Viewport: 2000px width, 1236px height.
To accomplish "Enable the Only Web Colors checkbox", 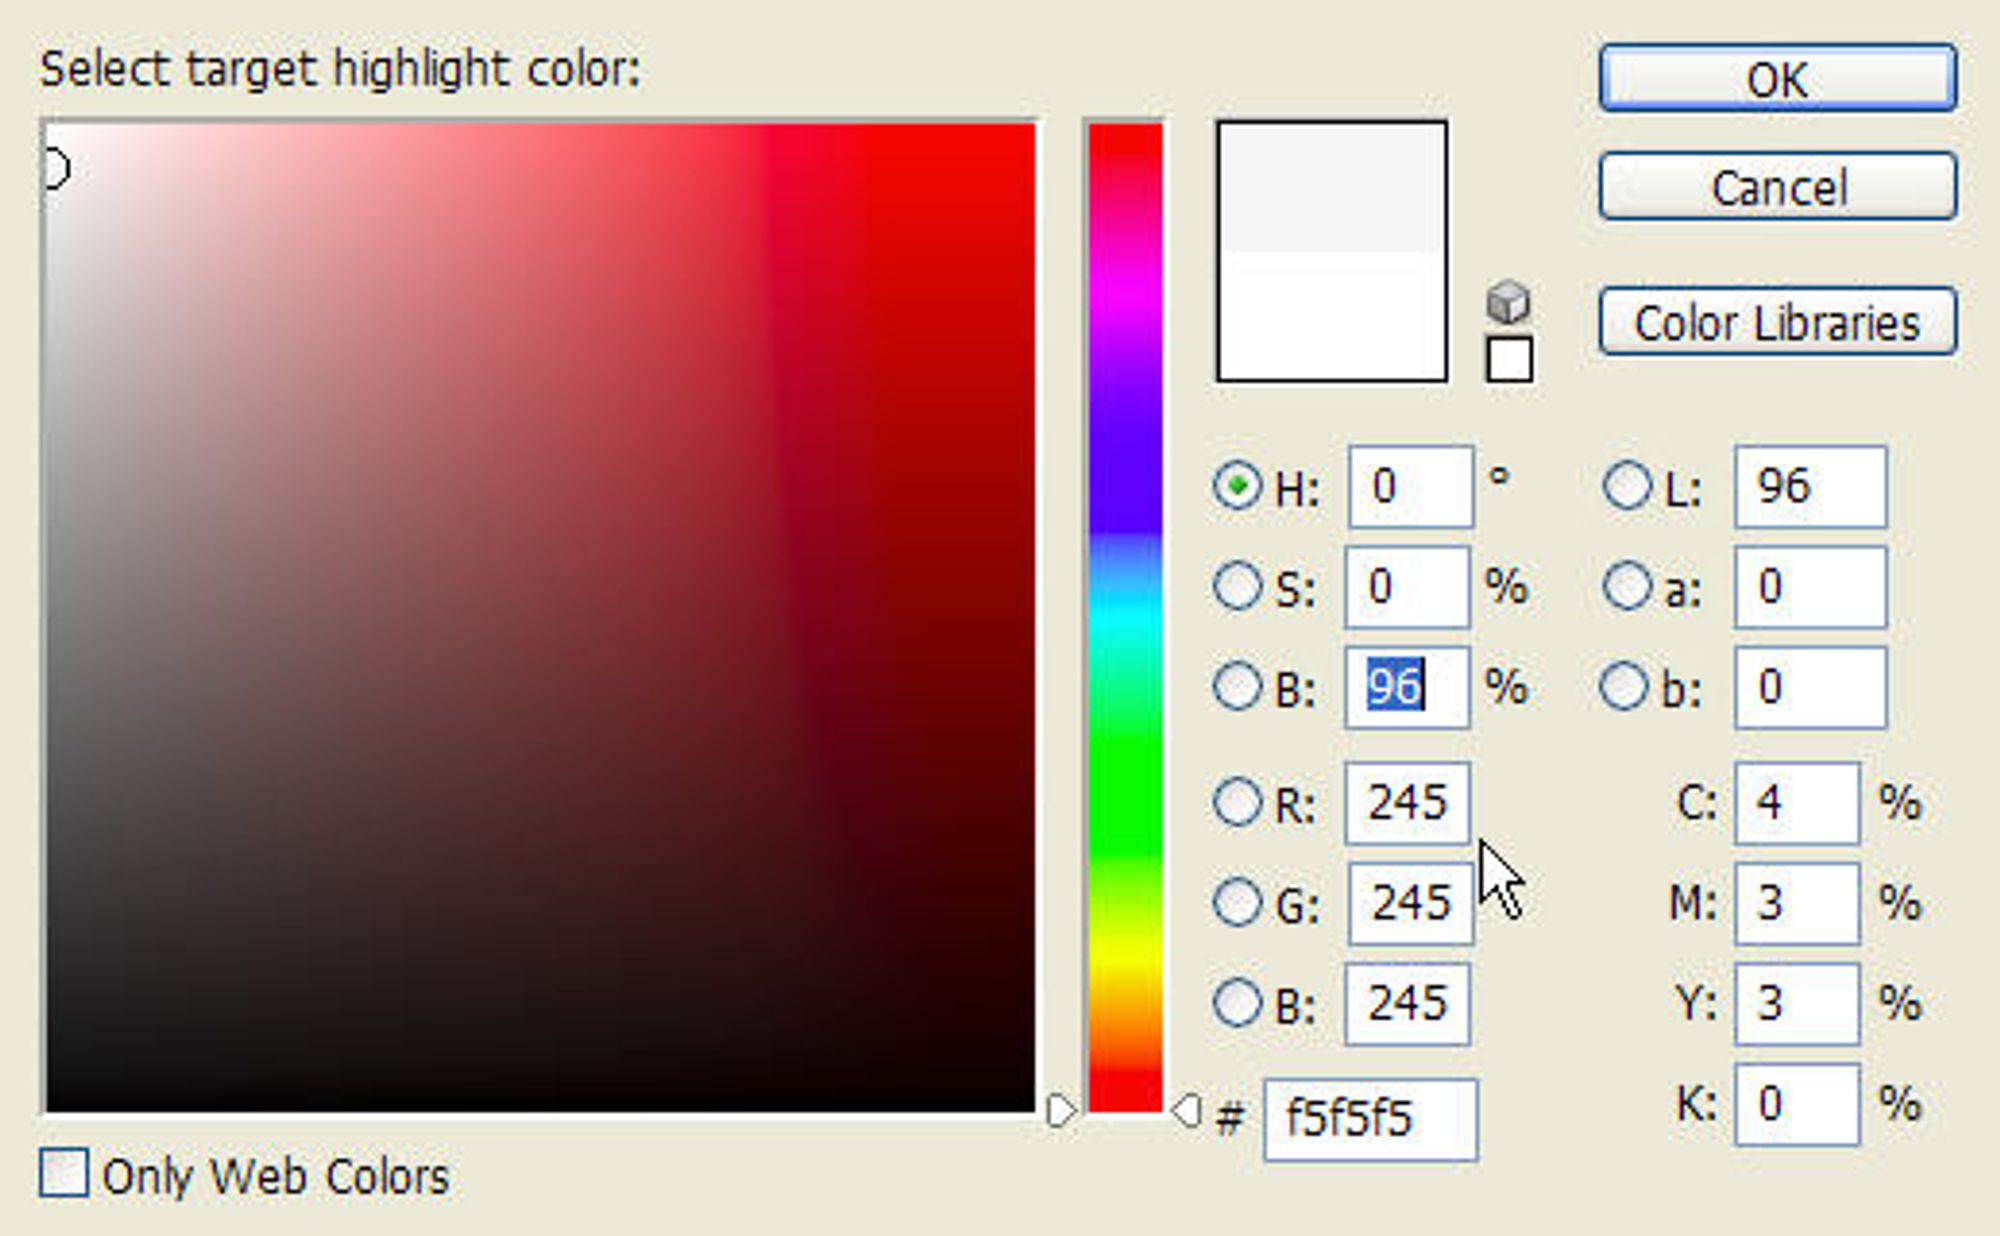I will click(64, 1173).
